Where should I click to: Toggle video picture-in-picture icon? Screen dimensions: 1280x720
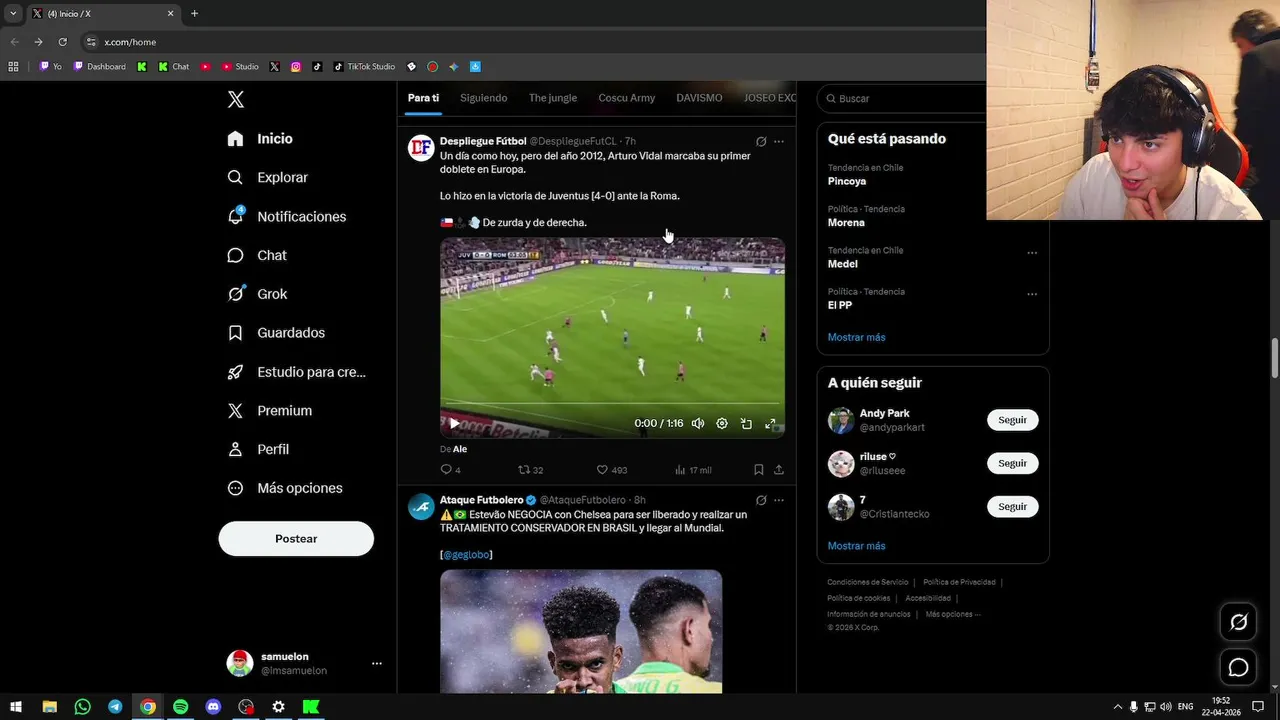click(x=746, y=424)
